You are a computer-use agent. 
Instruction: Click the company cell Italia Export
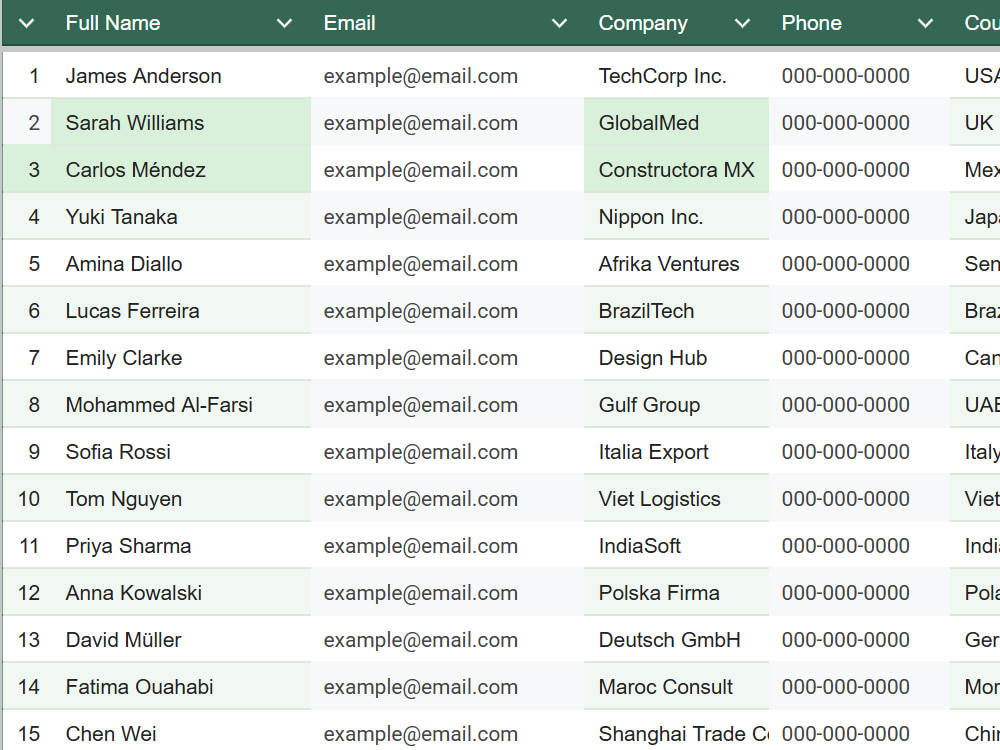tap(677, 452)
